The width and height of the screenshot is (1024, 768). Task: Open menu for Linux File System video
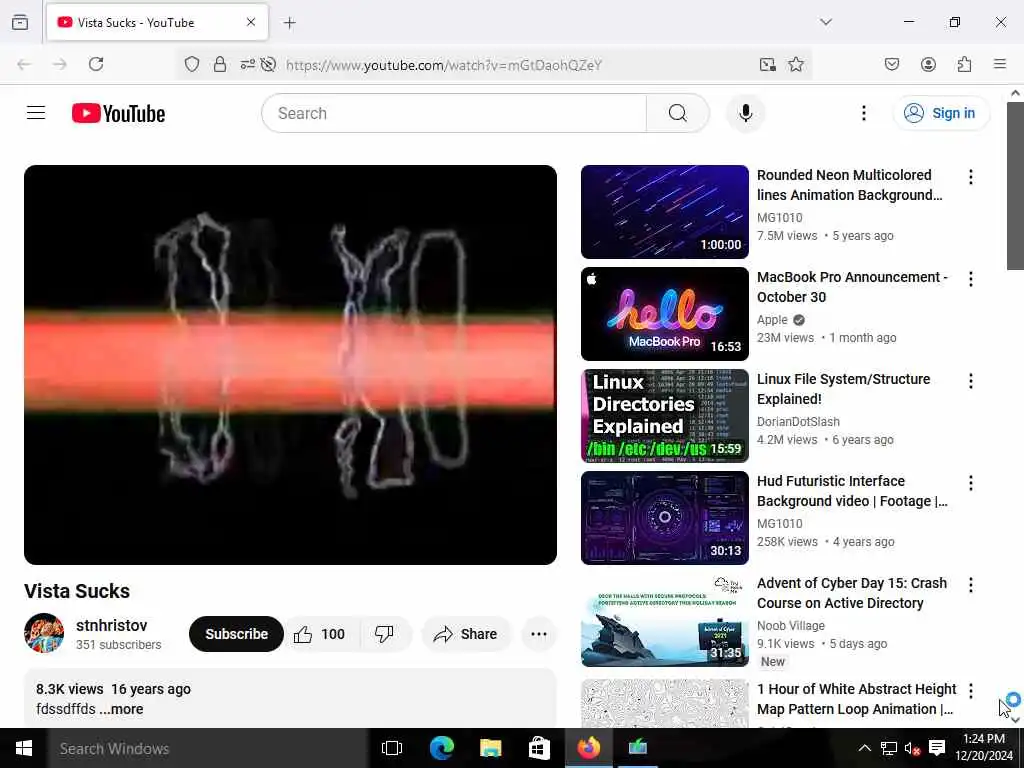point(970,381)
